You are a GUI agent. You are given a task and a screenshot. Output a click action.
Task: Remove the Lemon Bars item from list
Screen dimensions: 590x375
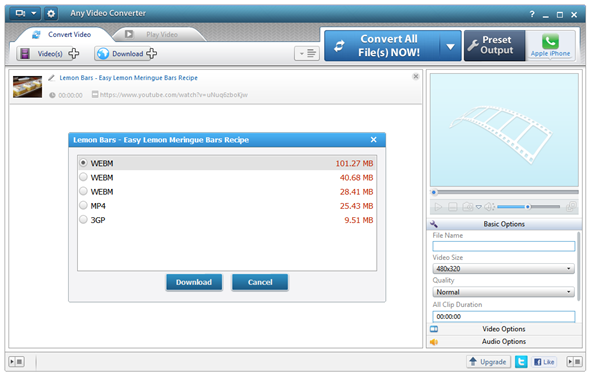(415, 76)
